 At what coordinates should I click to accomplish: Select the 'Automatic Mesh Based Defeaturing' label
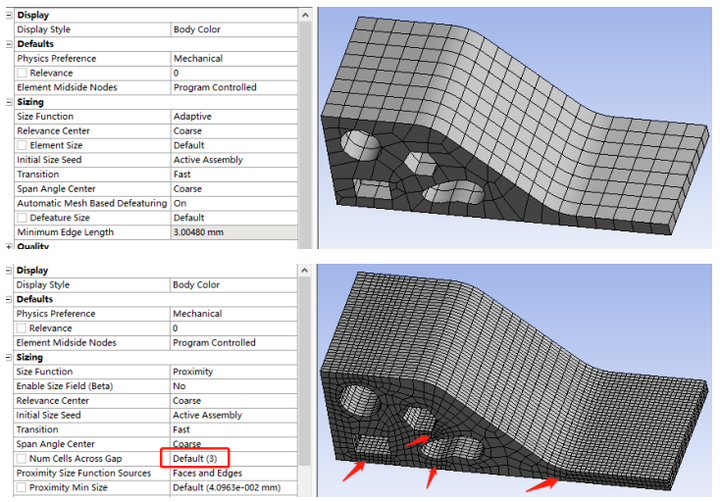coord(92,203)
